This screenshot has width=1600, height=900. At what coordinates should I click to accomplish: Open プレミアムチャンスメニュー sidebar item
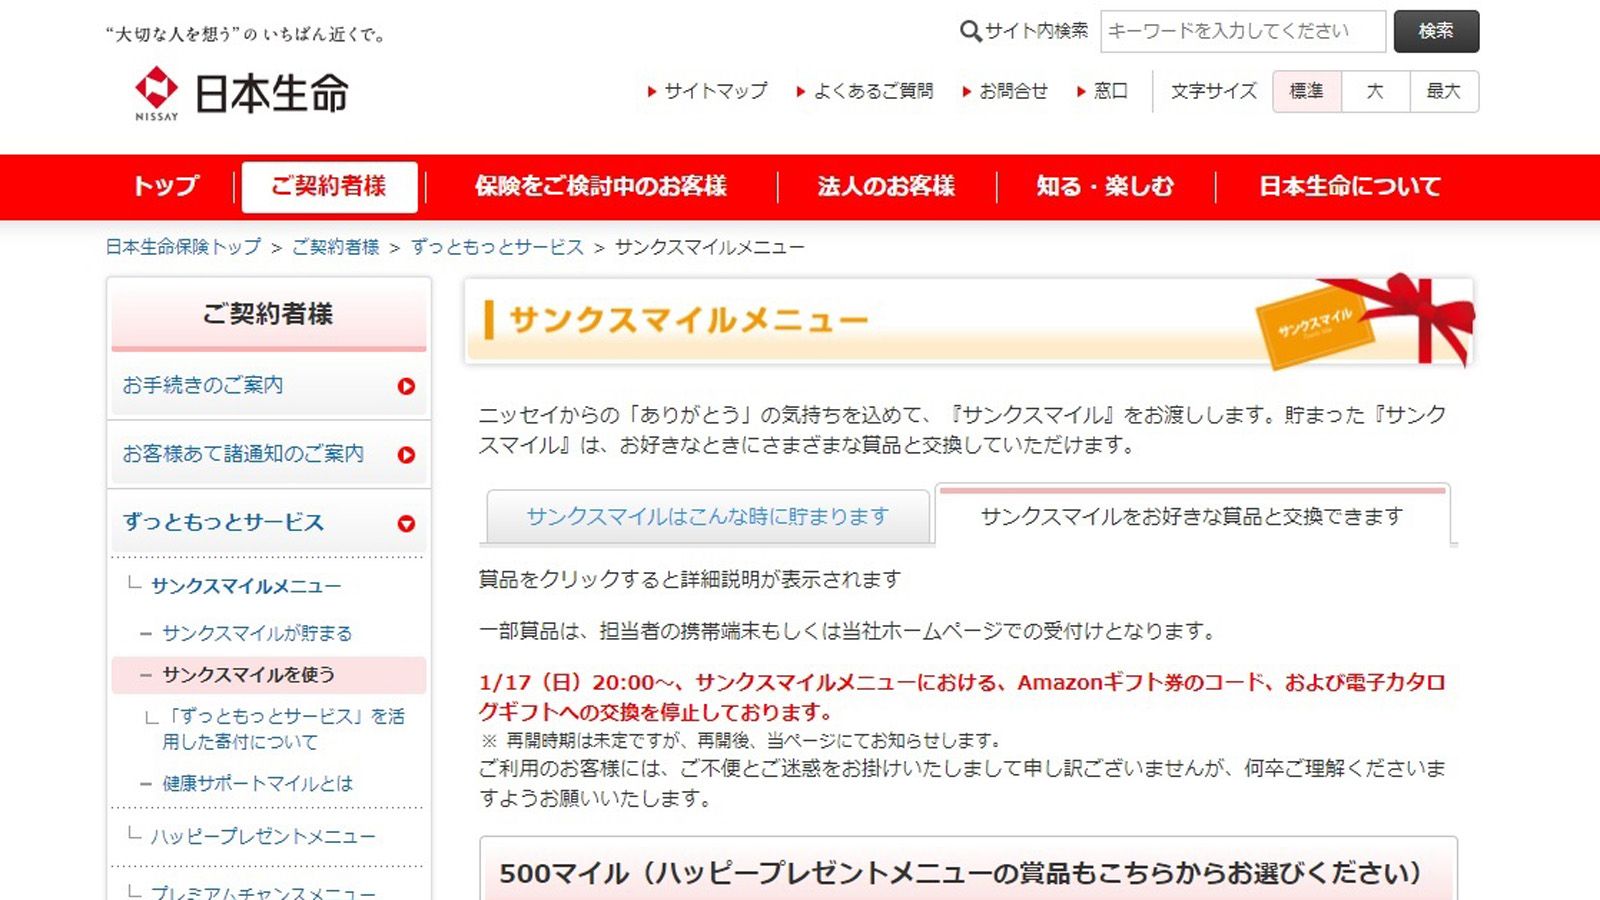coord(263,892)
